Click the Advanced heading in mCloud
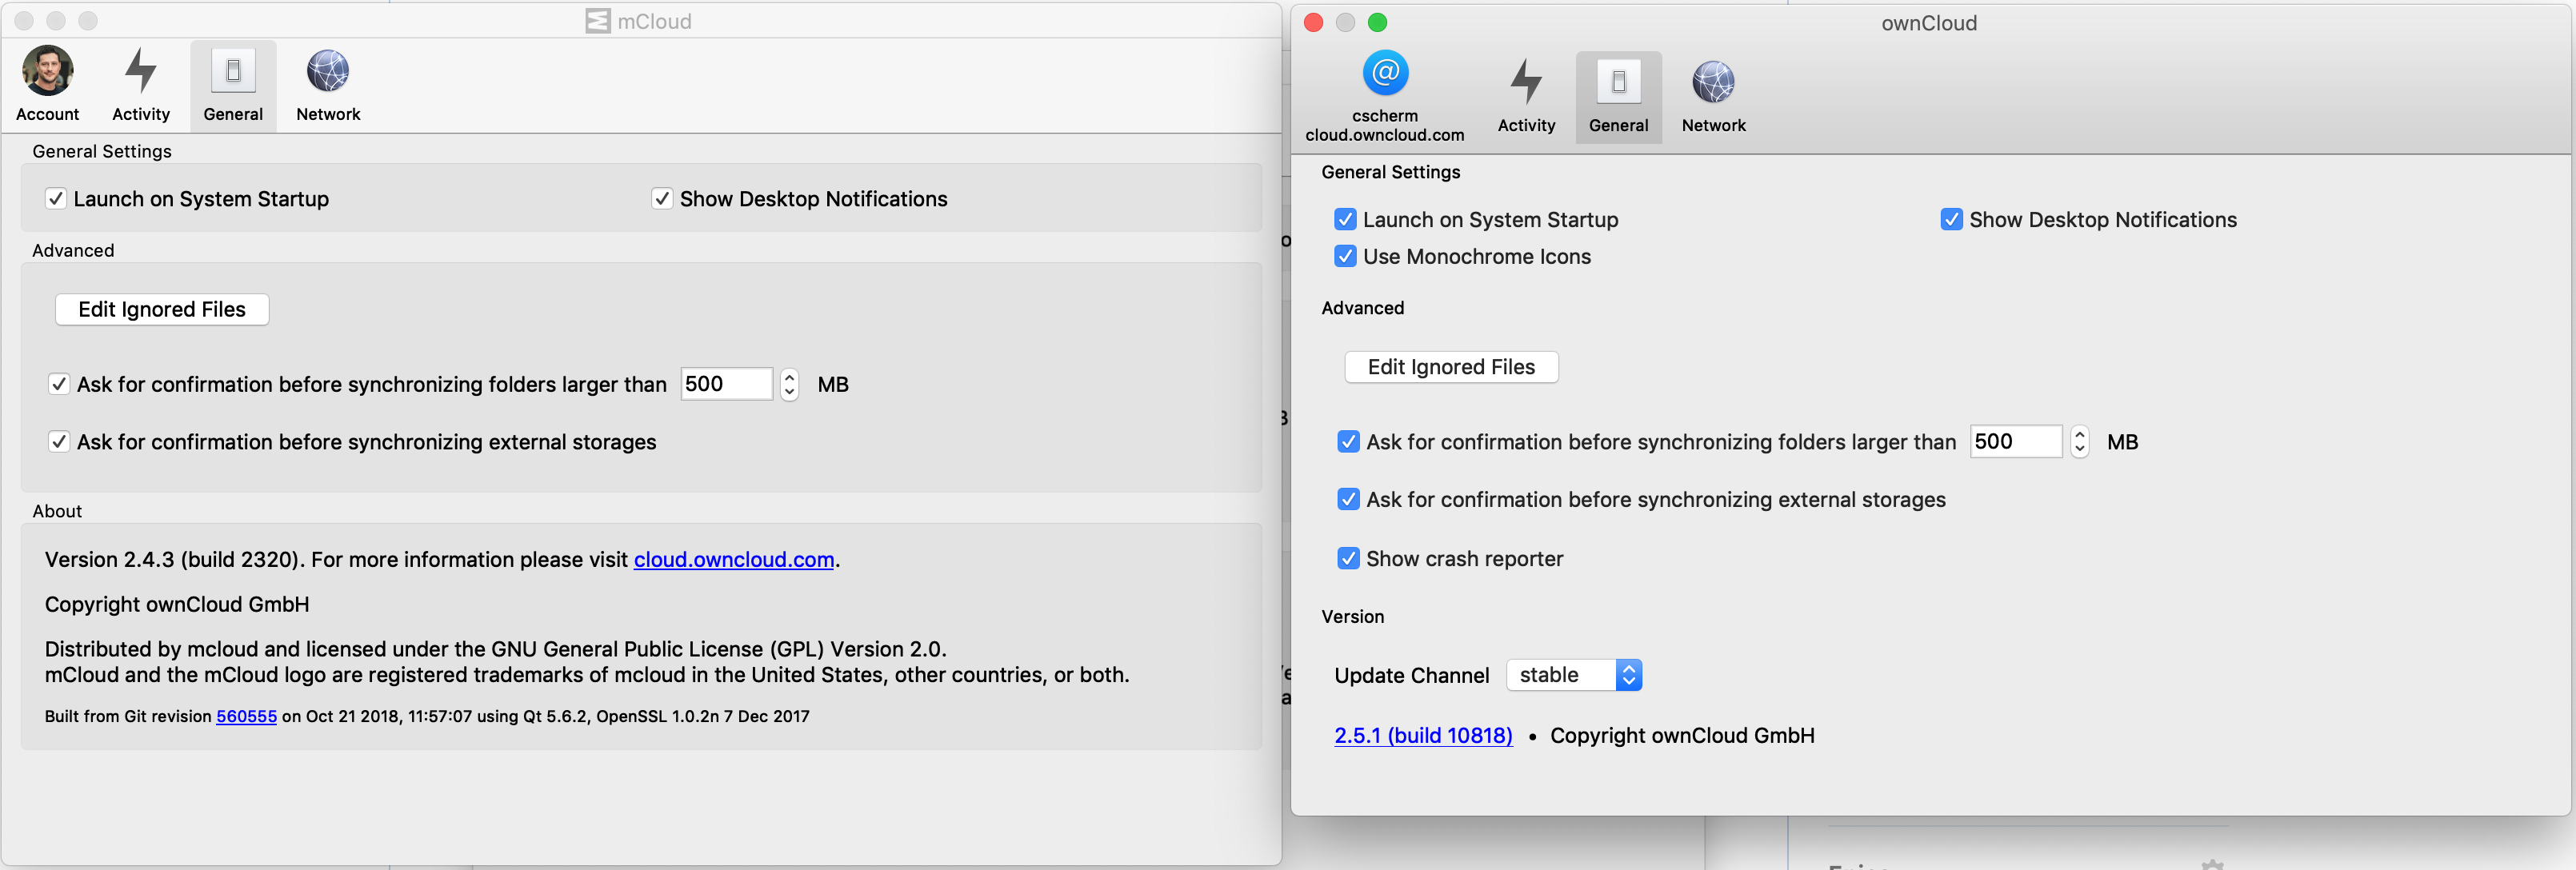This screenshot has width=2576, height=870. click(x=73, y=251)
